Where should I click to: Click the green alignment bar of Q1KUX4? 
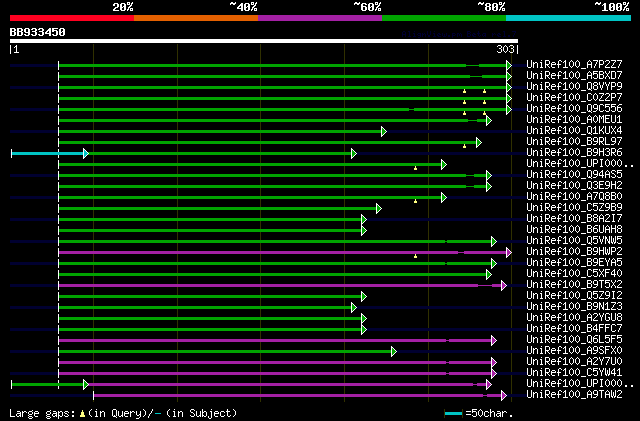pyautogui.click(x=220, y=131)
